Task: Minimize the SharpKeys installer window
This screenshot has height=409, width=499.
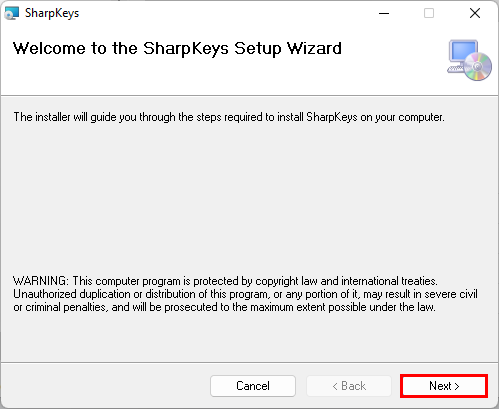Action: tap(384, 13)
